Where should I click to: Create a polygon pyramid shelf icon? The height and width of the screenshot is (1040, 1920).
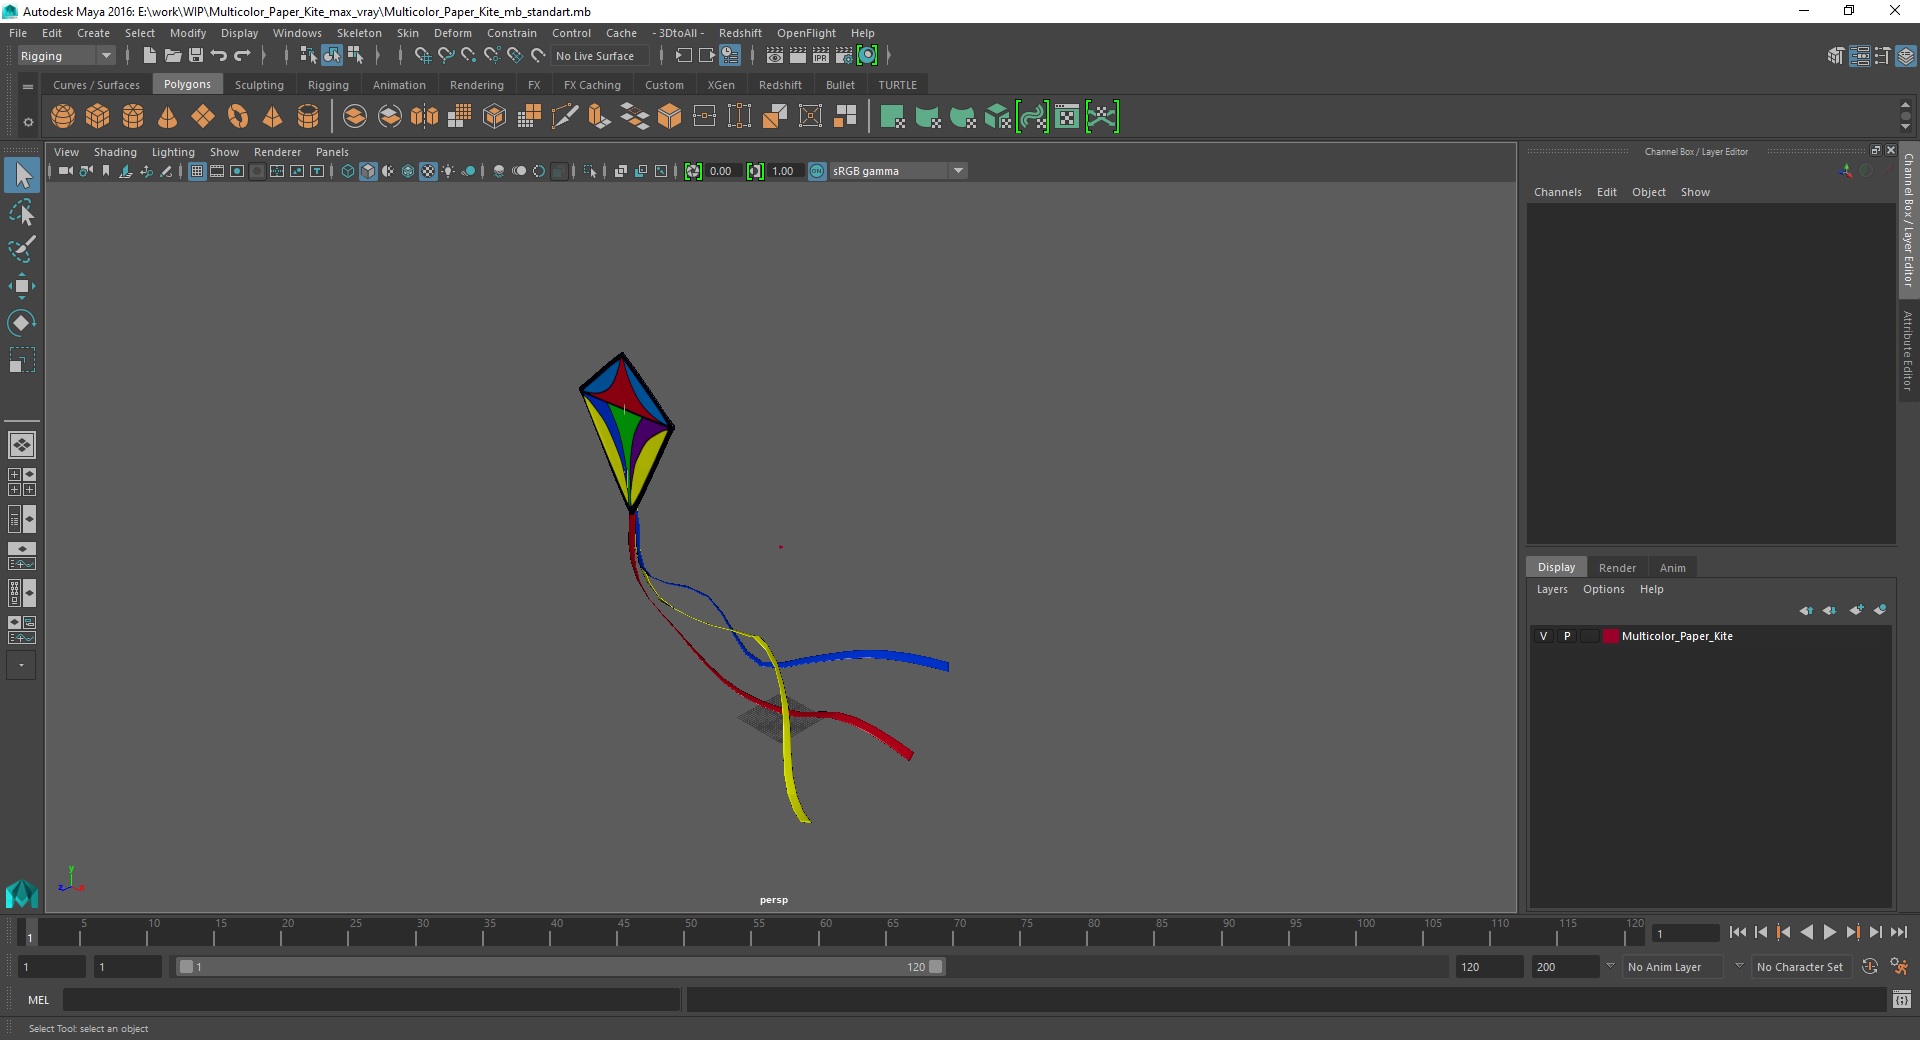tap(273, 117)
